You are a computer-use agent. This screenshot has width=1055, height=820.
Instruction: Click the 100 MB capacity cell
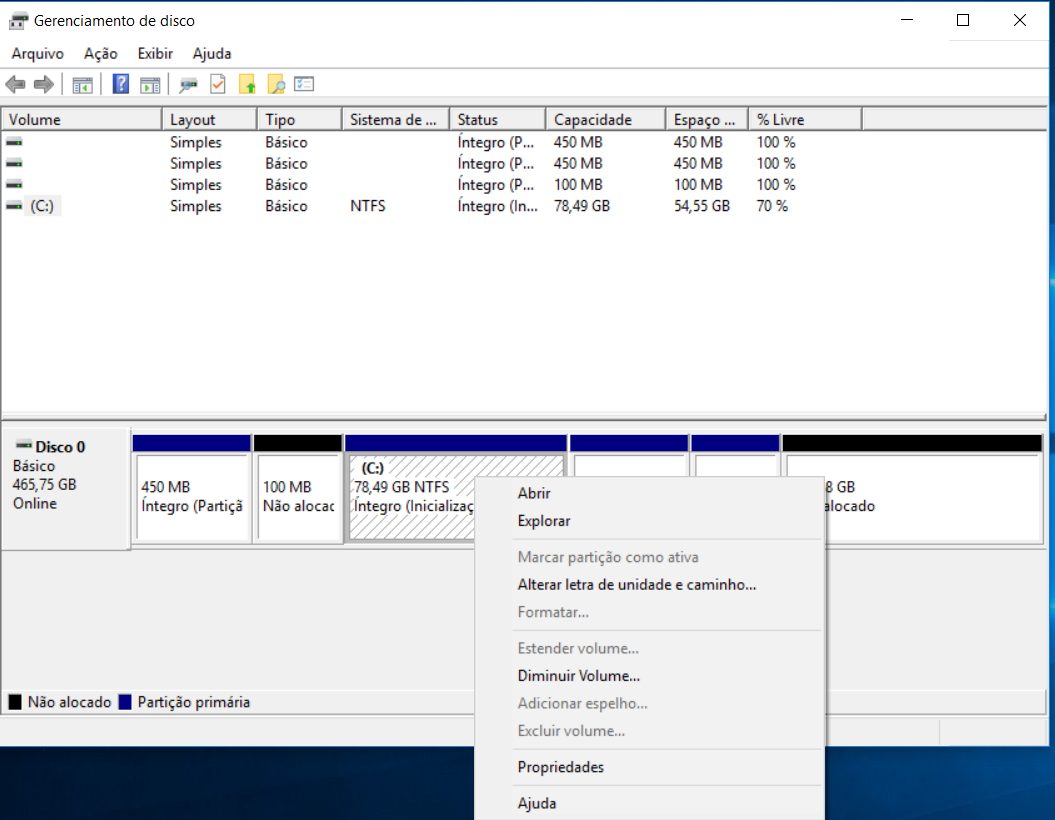pos(578,184)
